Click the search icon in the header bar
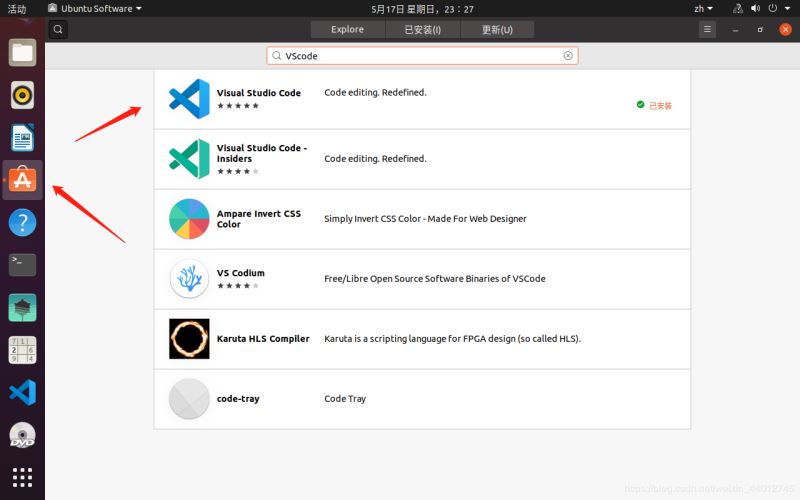This screenshot has height=500, width=800. (58, 29)
